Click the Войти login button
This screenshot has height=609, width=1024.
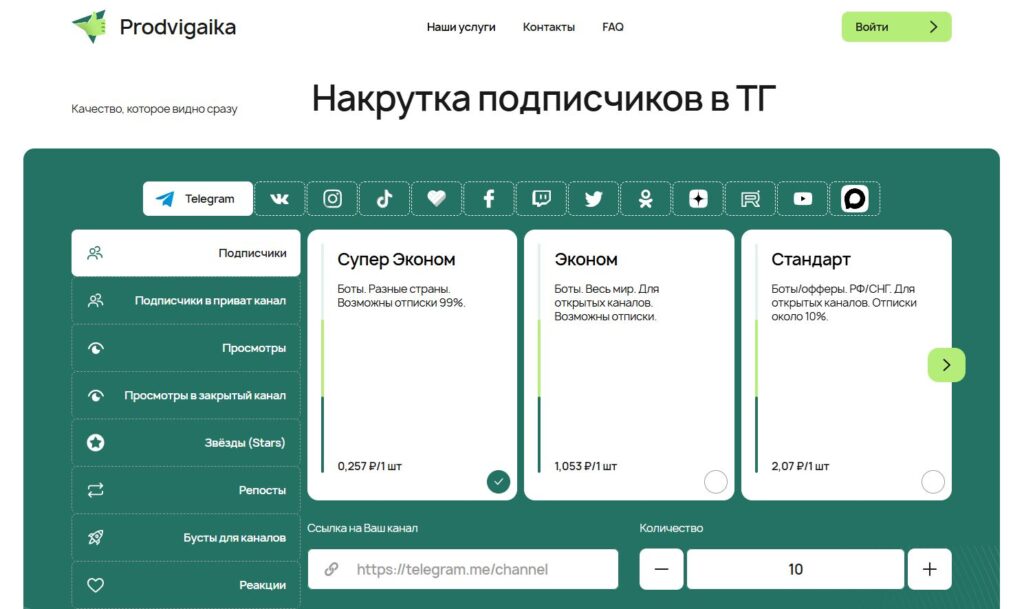point(896,27)
